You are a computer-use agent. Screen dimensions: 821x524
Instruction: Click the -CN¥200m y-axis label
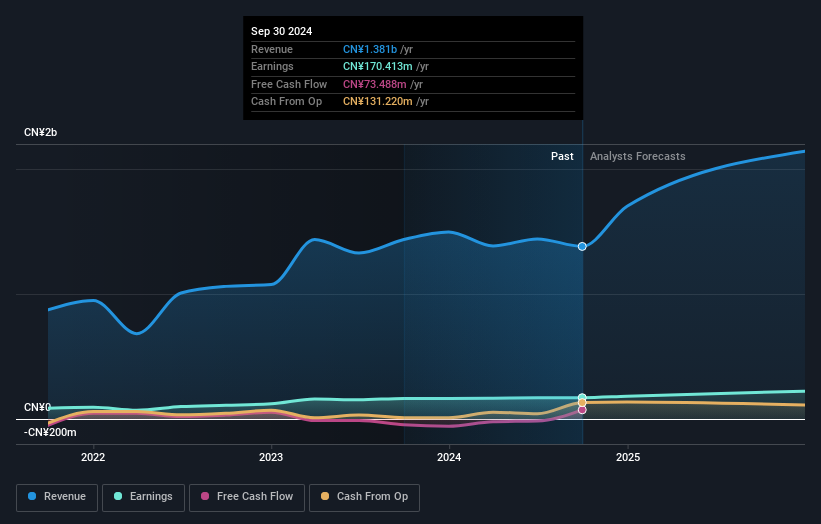[x=50, y=432]
